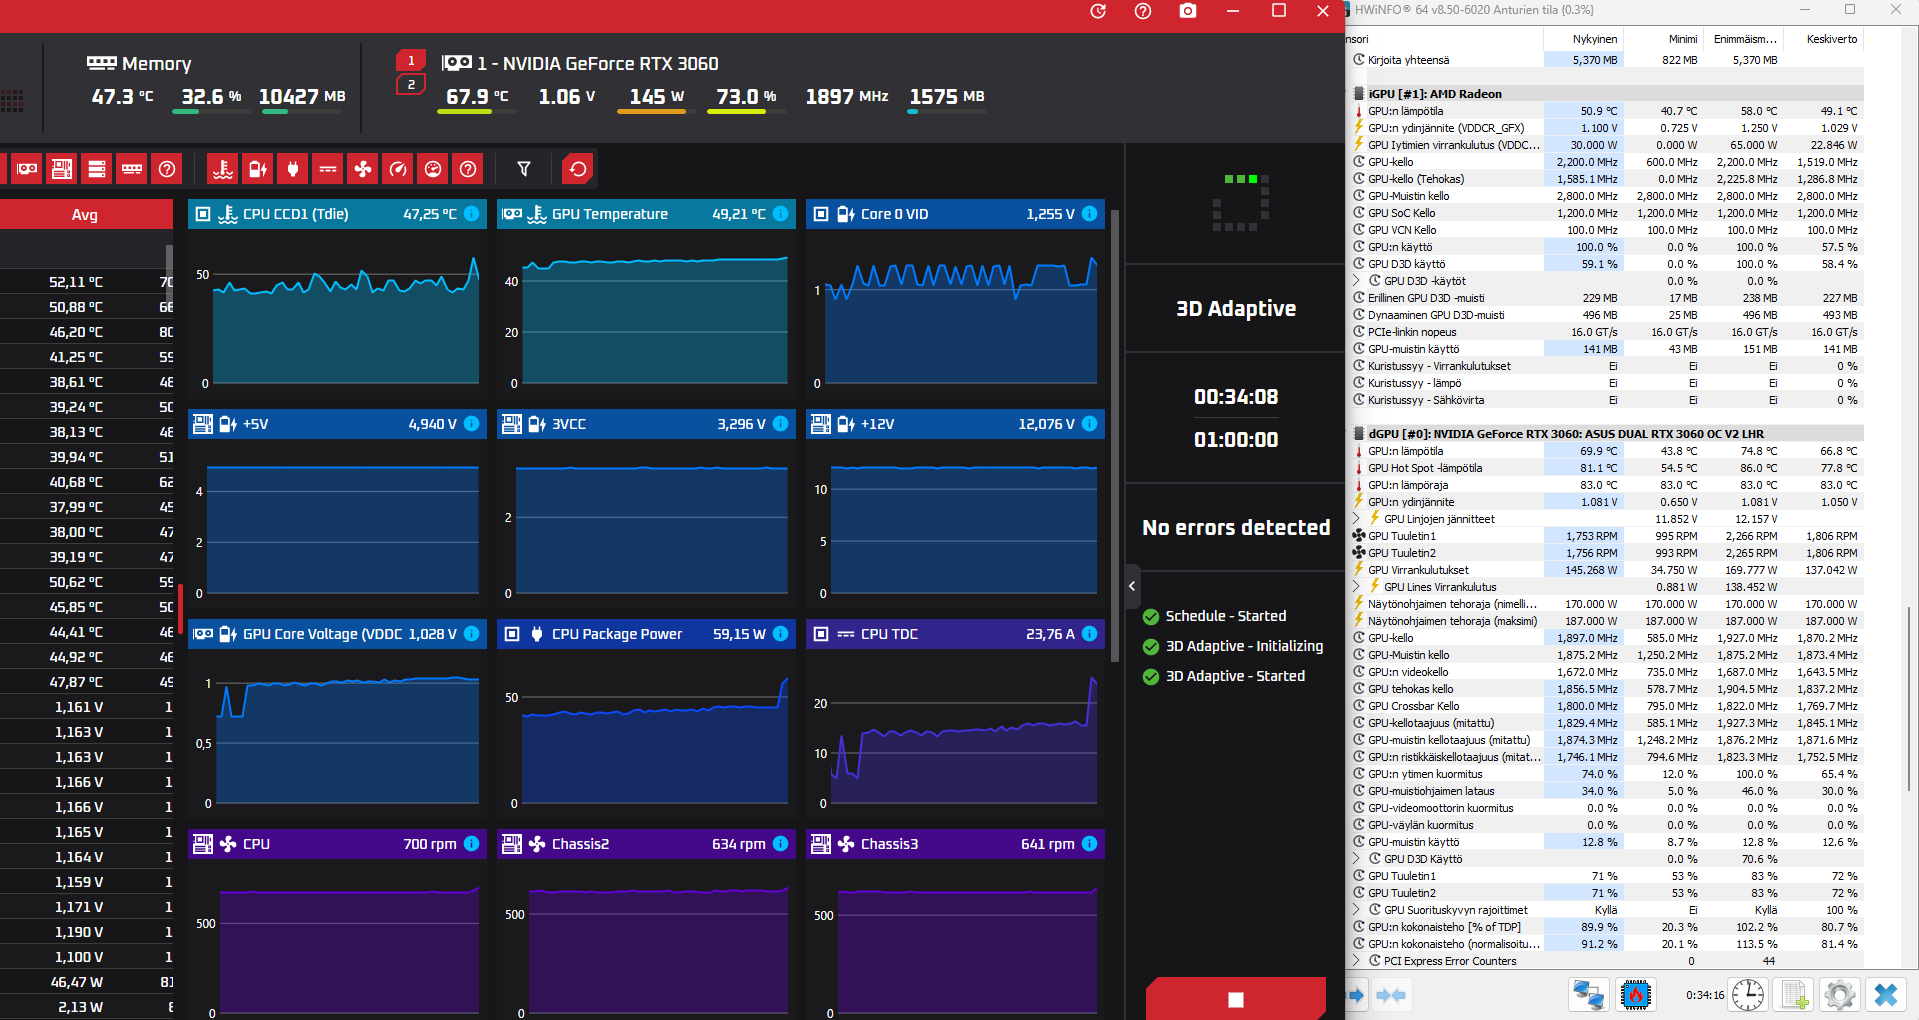
Task: Toggle the temperature sensor filter icon
Action: (x=223, y=169)
